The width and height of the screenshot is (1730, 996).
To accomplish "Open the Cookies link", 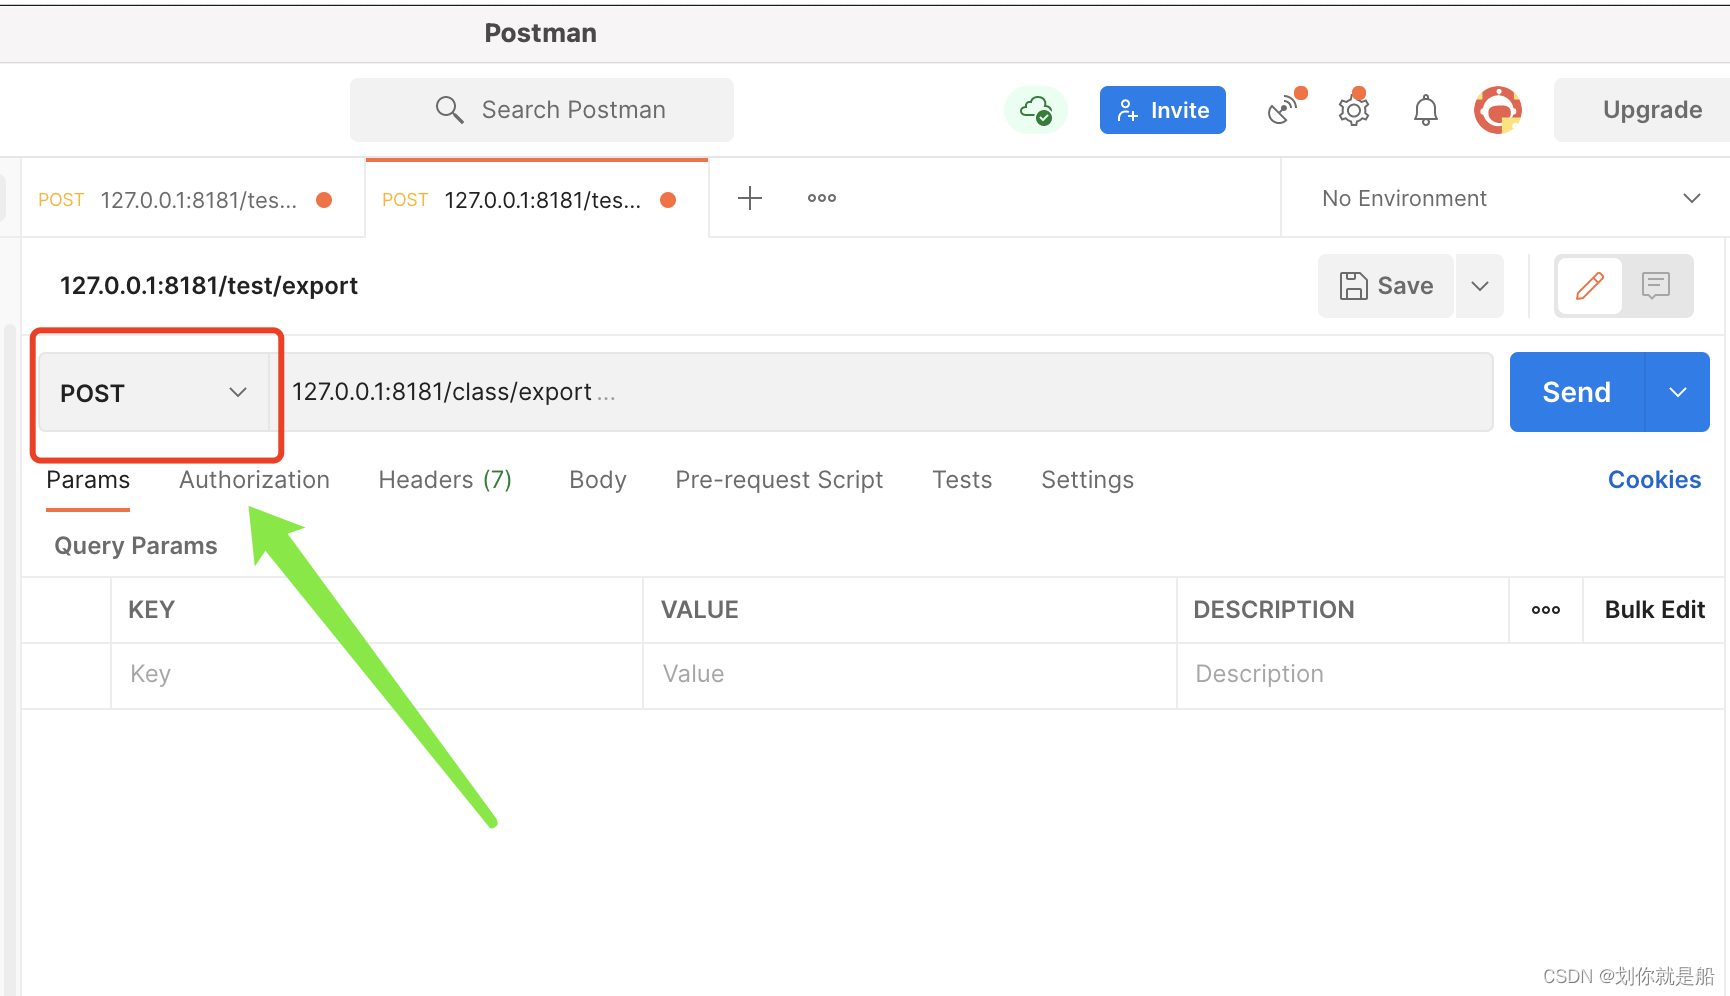I will [1654, 480].
